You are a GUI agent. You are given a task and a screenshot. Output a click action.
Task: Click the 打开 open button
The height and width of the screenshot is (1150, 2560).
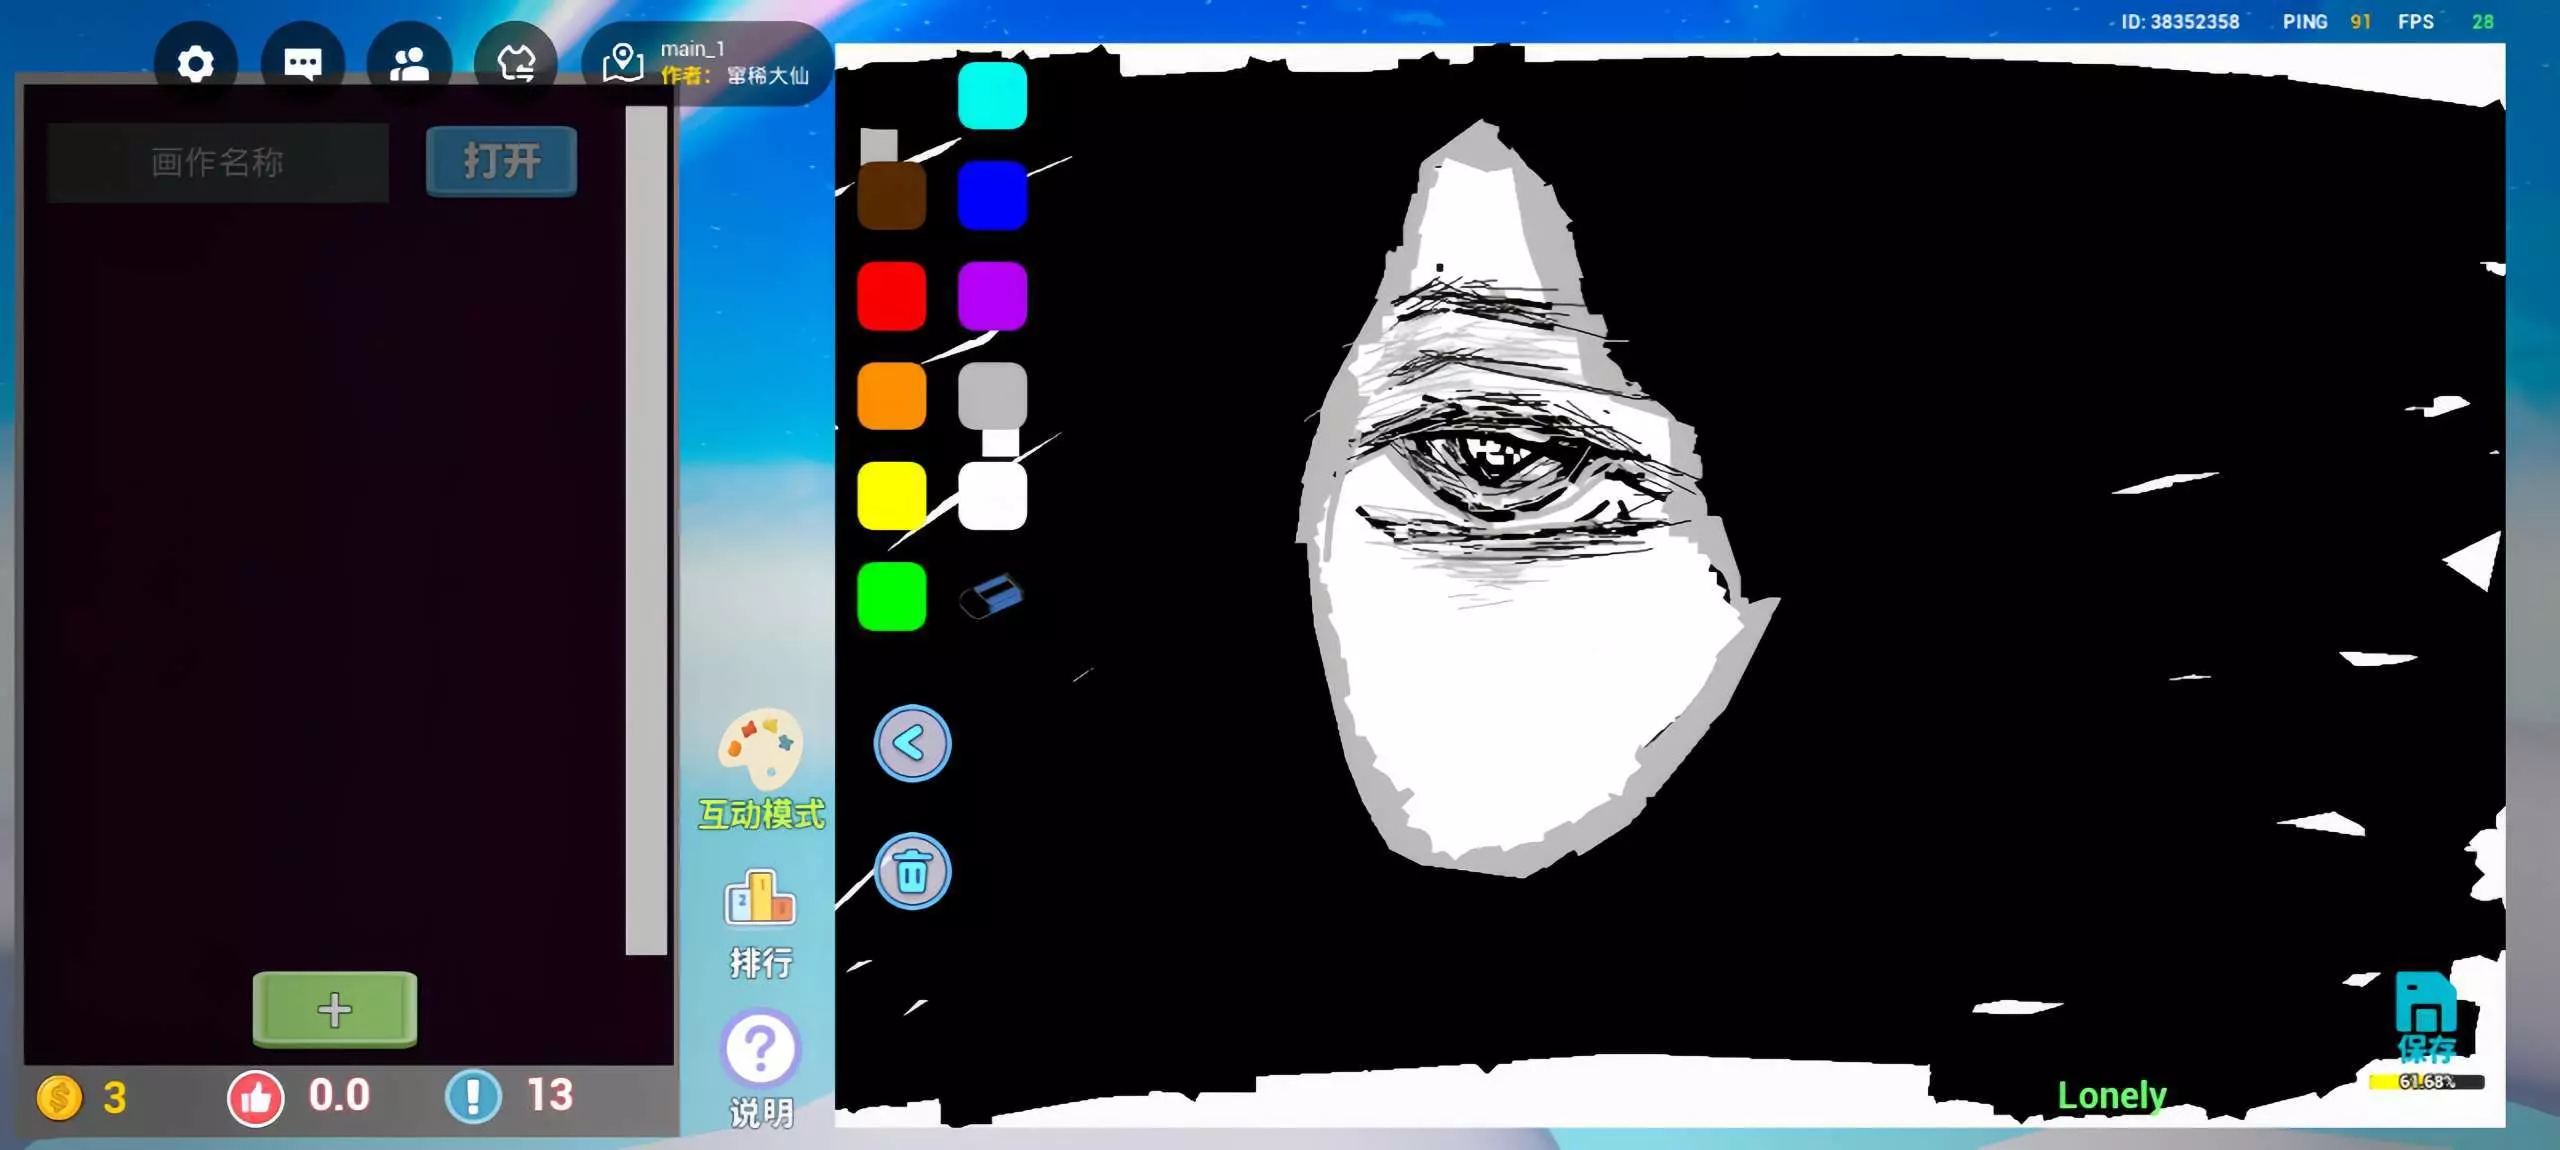point(501,161)
